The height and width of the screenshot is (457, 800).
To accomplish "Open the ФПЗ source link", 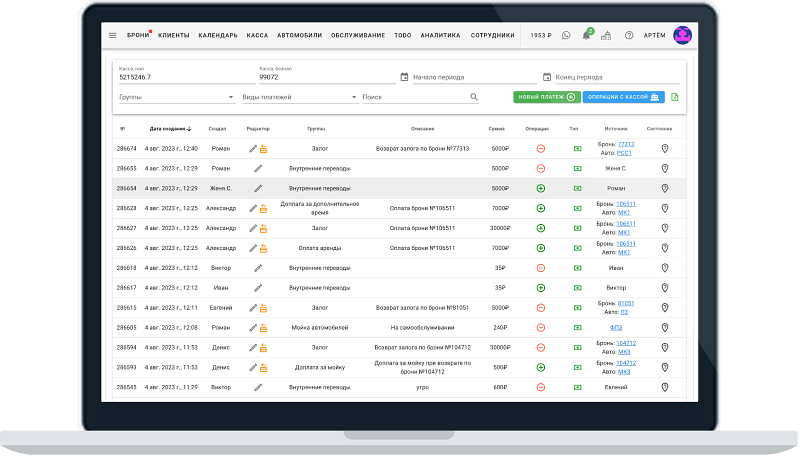I will point(616,327).
